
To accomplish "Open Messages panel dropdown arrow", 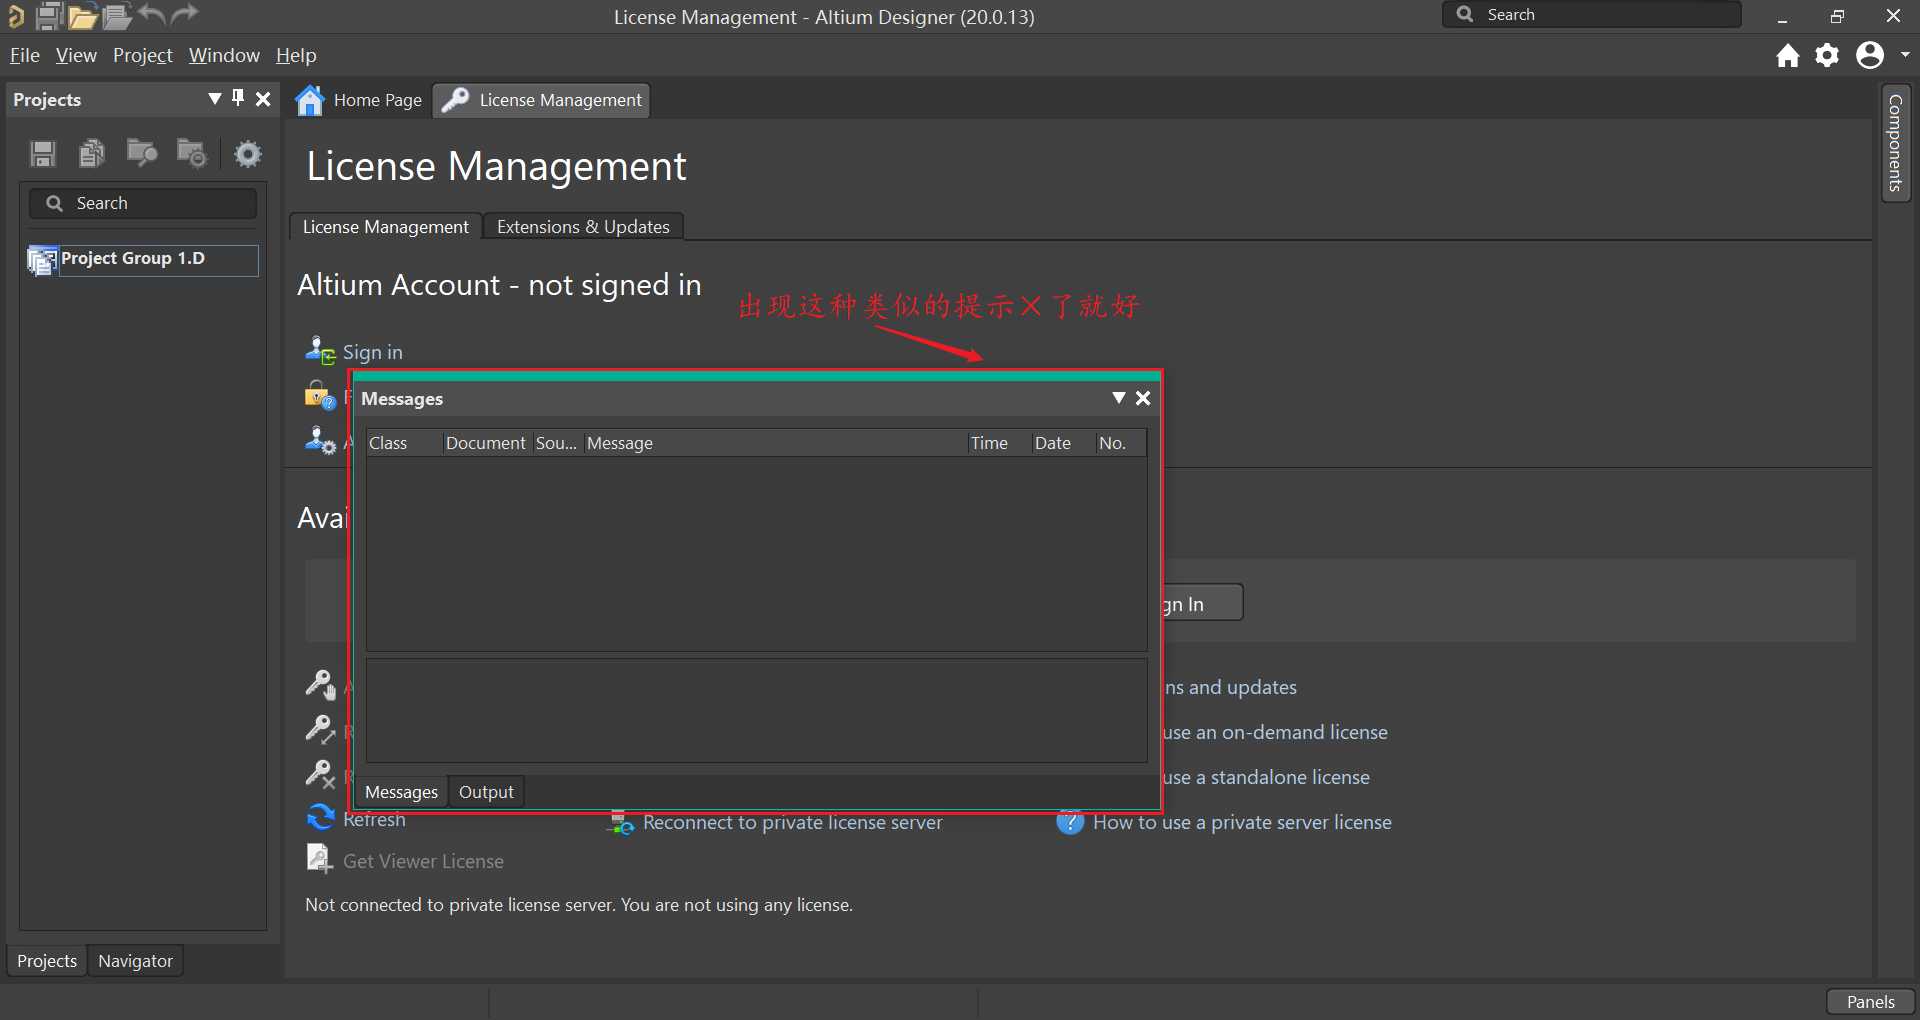I will [x=1119, y=398].
